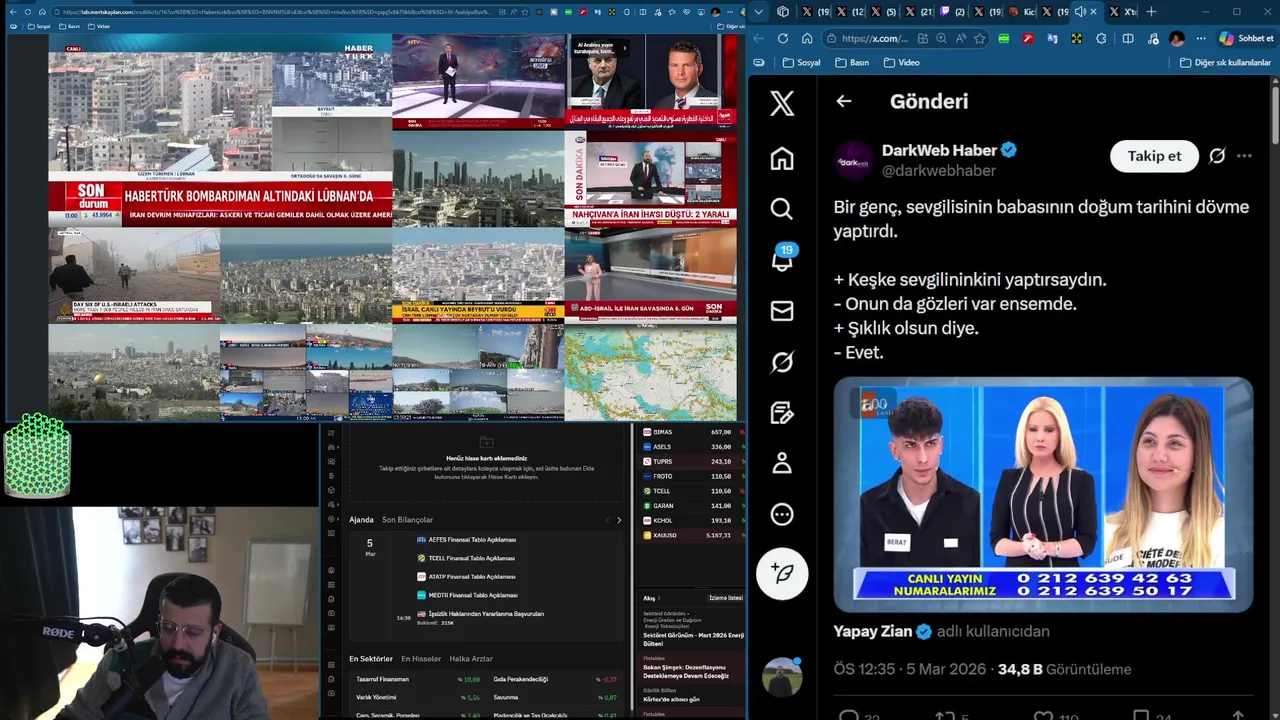This screenshot has height=720, width=1280.
Task: Go to previous agenda page arrow
Action: [x=607, y=520]
